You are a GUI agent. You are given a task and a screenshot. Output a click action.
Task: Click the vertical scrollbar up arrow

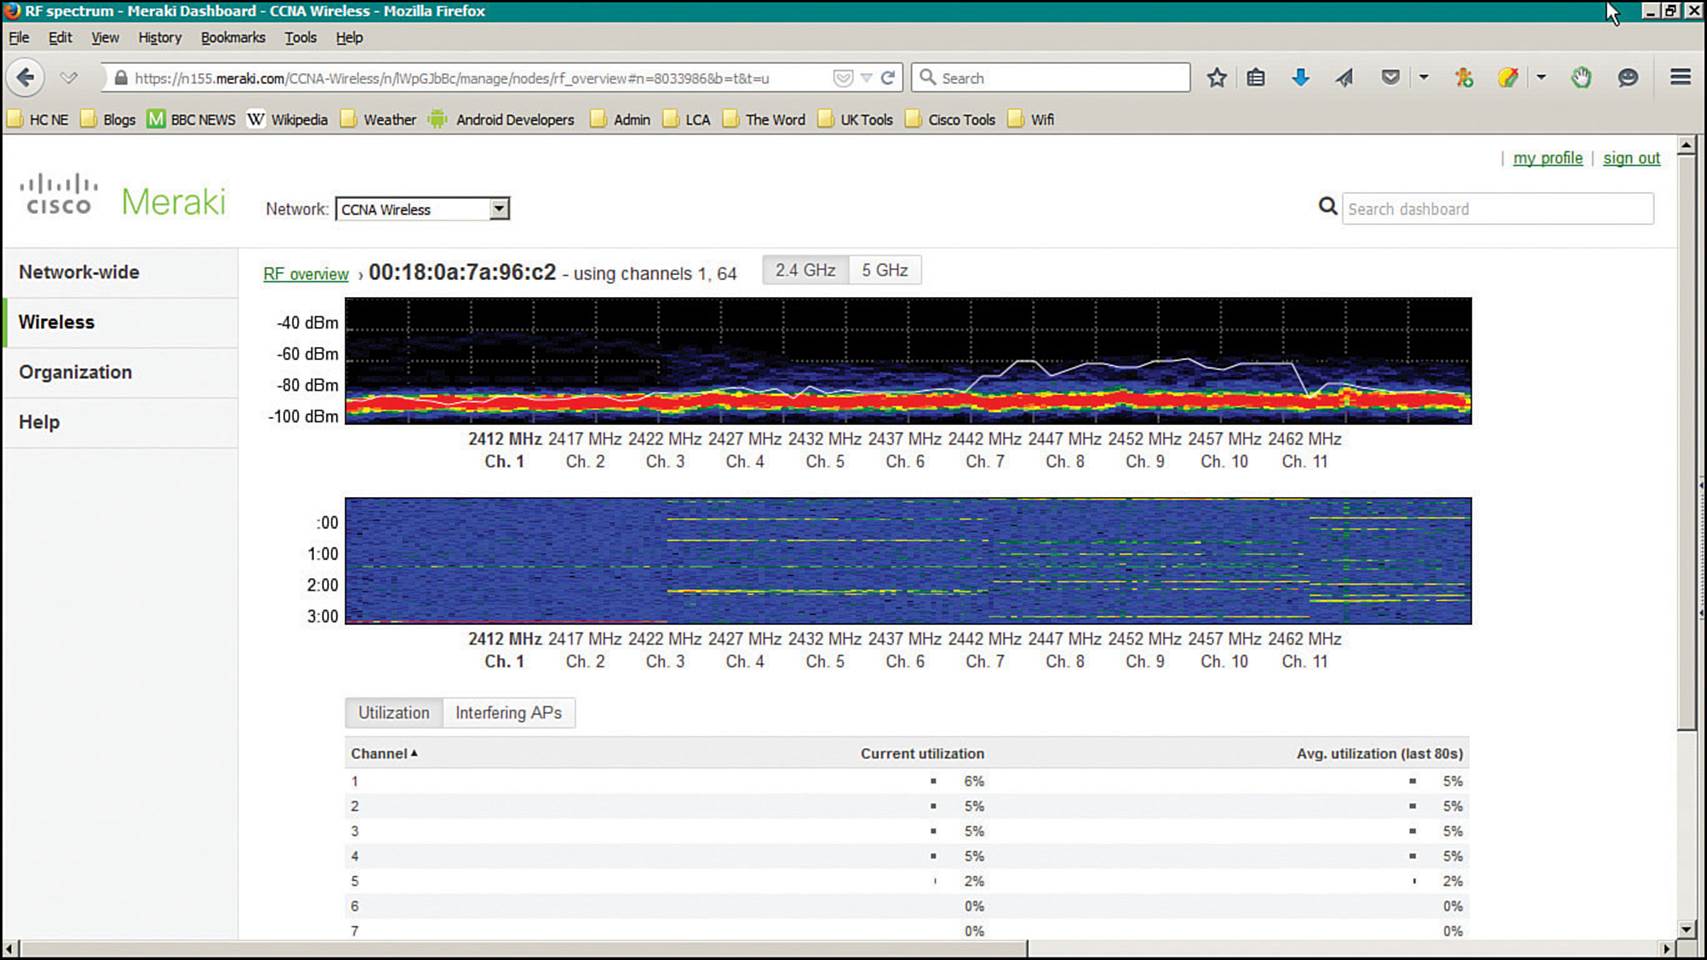(1686, 146)
